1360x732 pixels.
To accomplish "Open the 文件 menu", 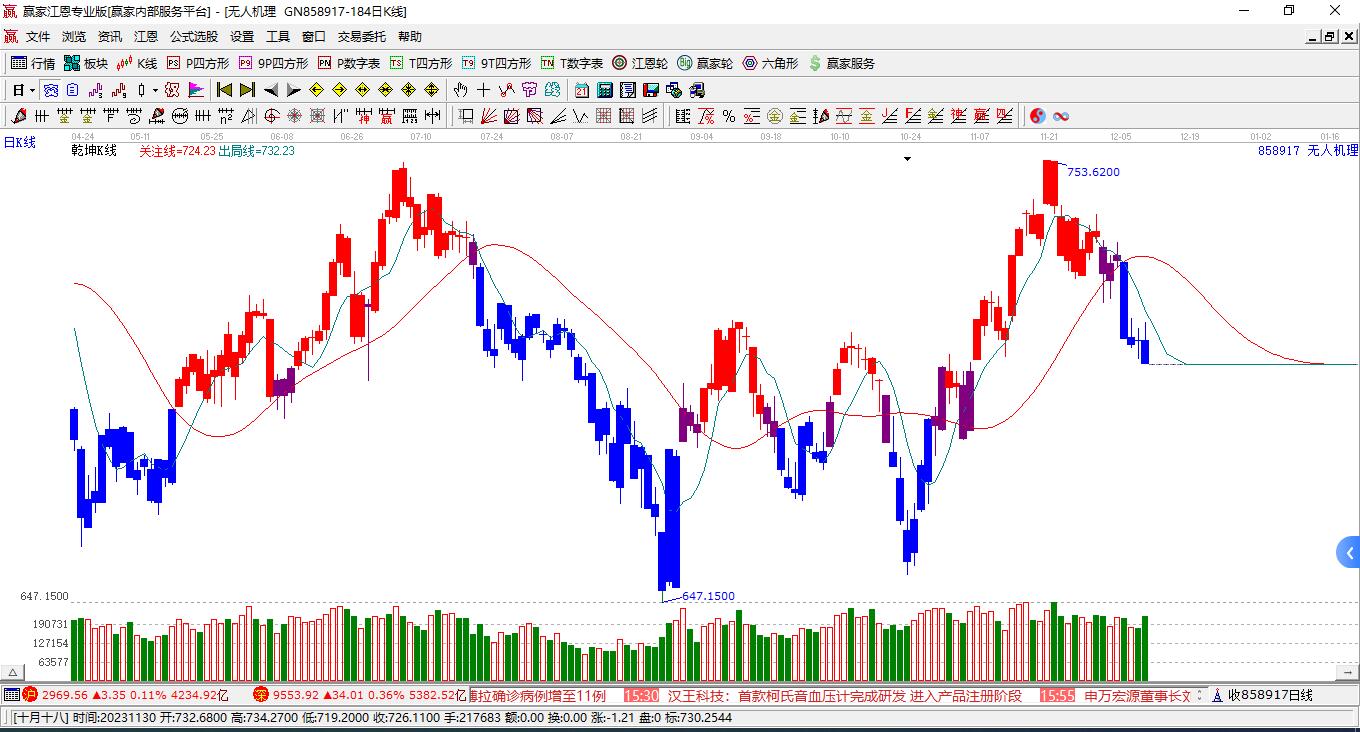I will click(x=38, y=37).
